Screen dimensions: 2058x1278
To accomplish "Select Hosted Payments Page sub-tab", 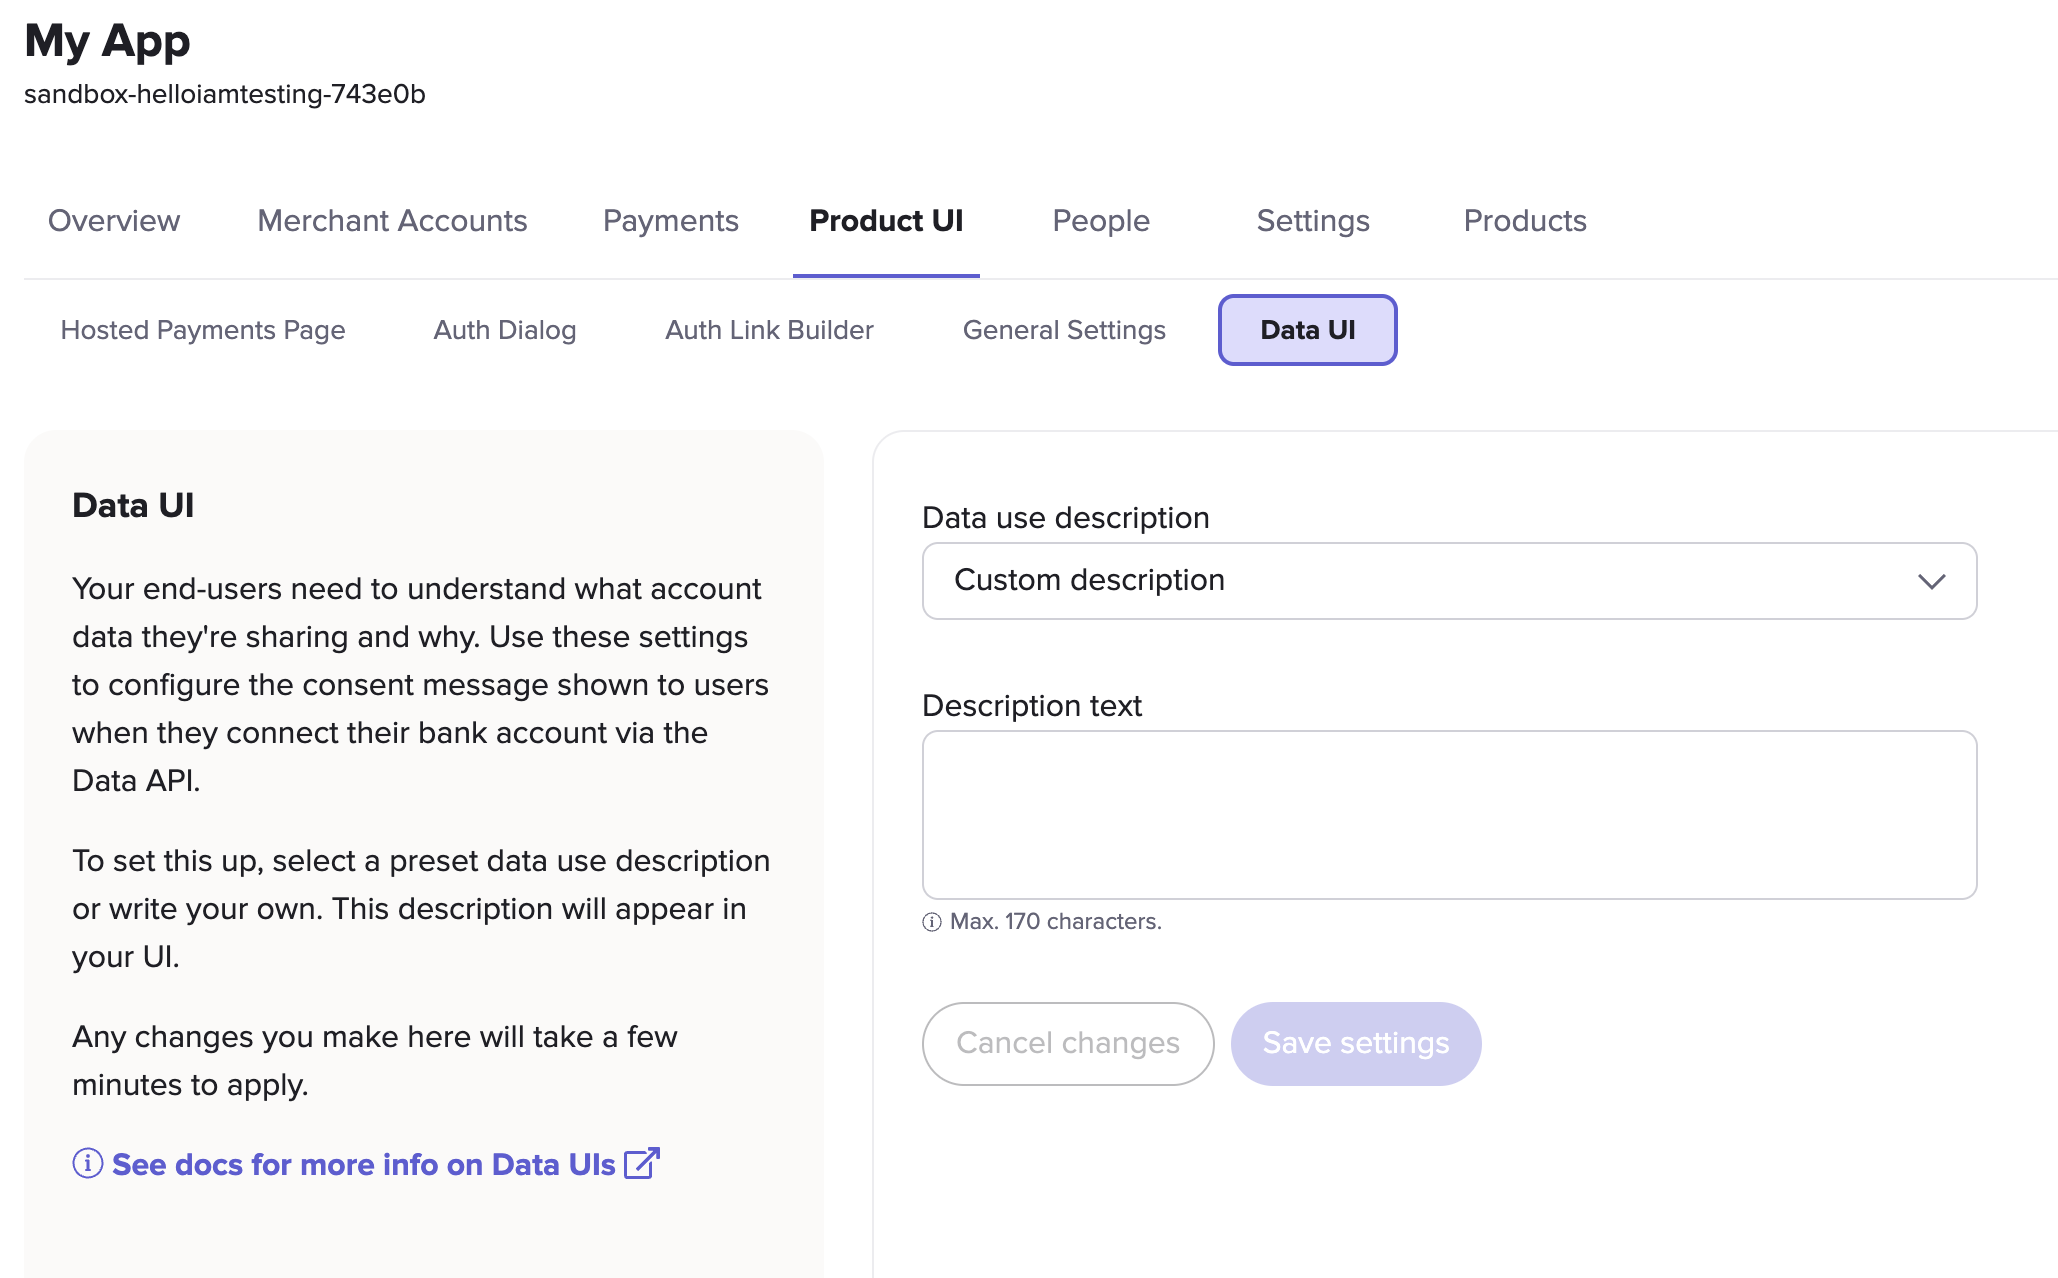I will [x=203, y=330].
